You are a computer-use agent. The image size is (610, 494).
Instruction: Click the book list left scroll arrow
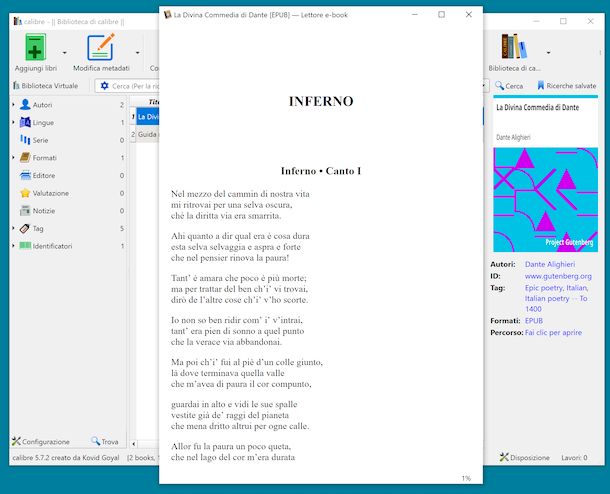pyautogui.click(x=134, y=444)
